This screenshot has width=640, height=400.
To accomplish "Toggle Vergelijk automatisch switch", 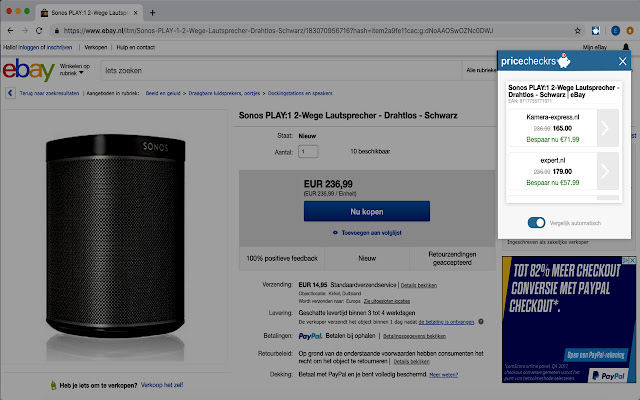I will [x=536, y=222].
